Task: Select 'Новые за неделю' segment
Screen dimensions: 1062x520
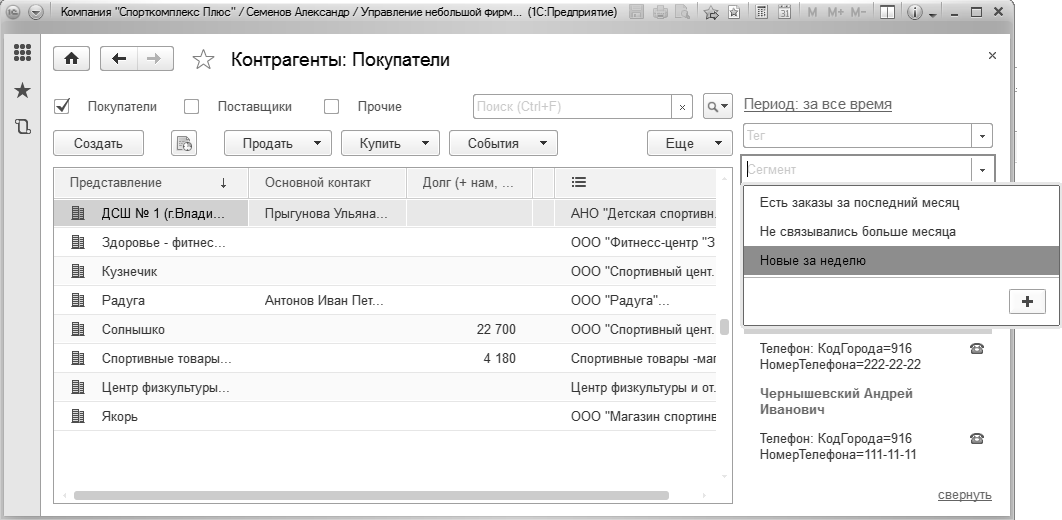Action: [901, 261]
